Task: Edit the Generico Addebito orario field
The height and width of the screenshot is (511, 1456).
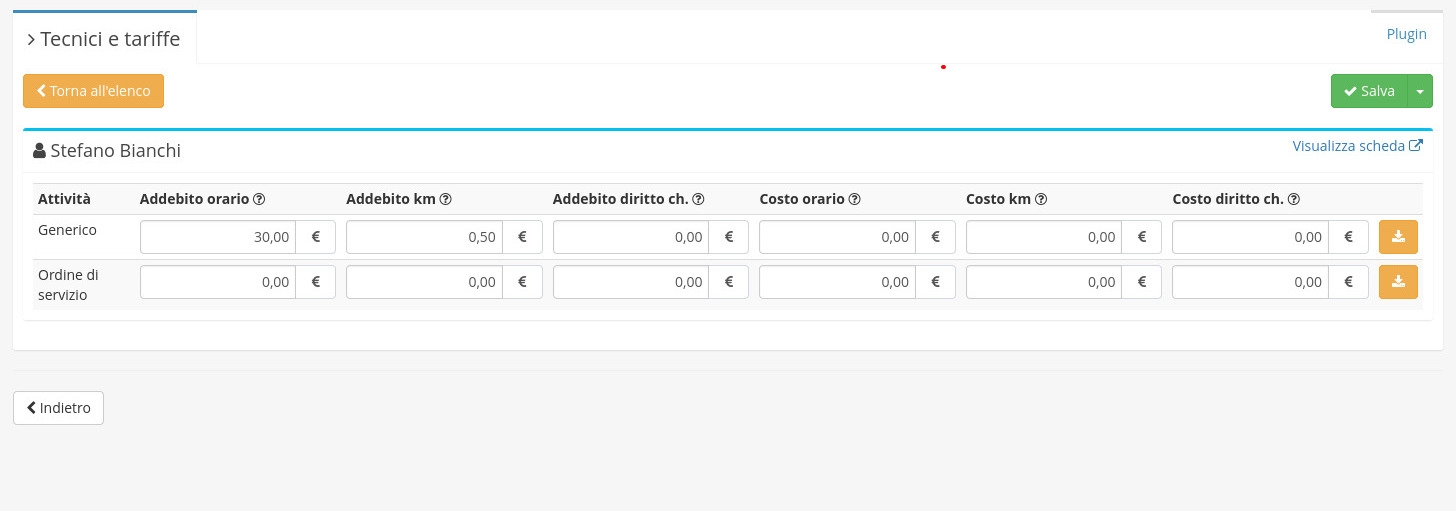Action: coord(218,237)
